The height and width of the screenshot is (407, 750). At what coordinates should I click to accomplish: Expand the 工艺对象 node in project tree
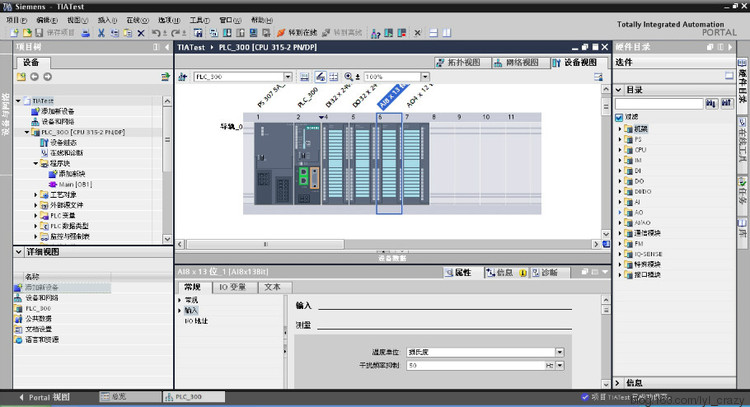(x=37, y=194)
